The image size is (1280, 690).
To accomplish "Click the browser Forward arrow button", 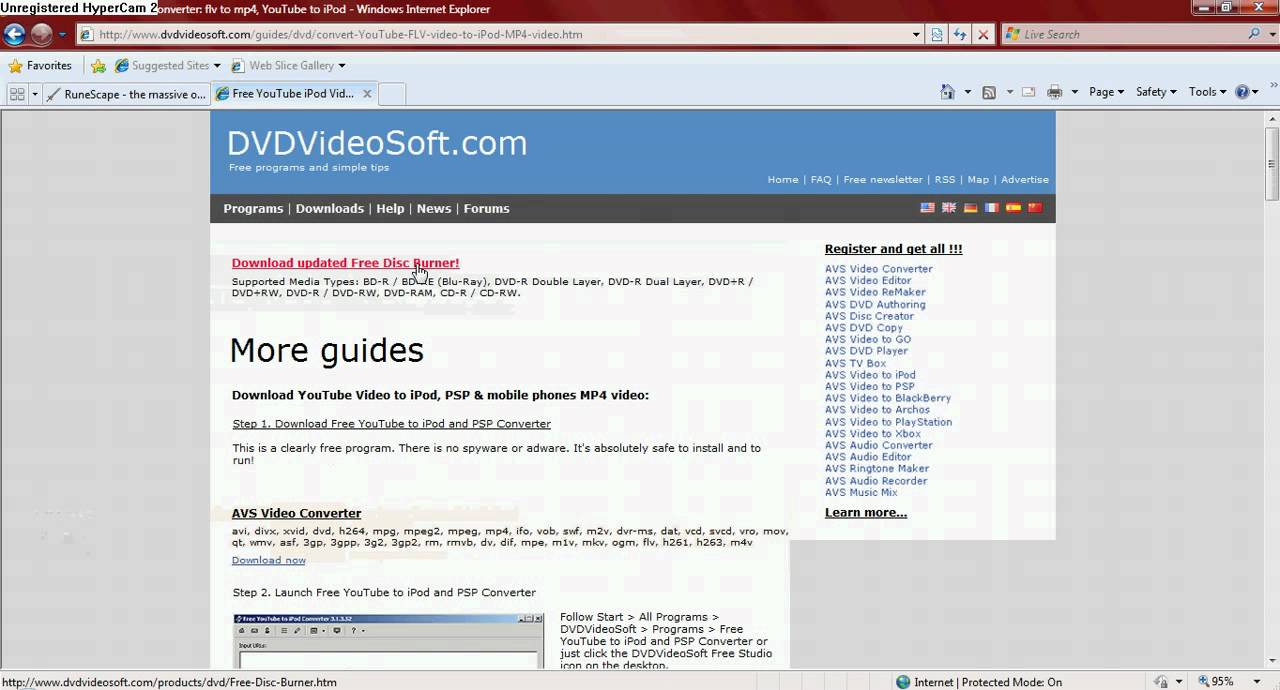I will point(41,35).
